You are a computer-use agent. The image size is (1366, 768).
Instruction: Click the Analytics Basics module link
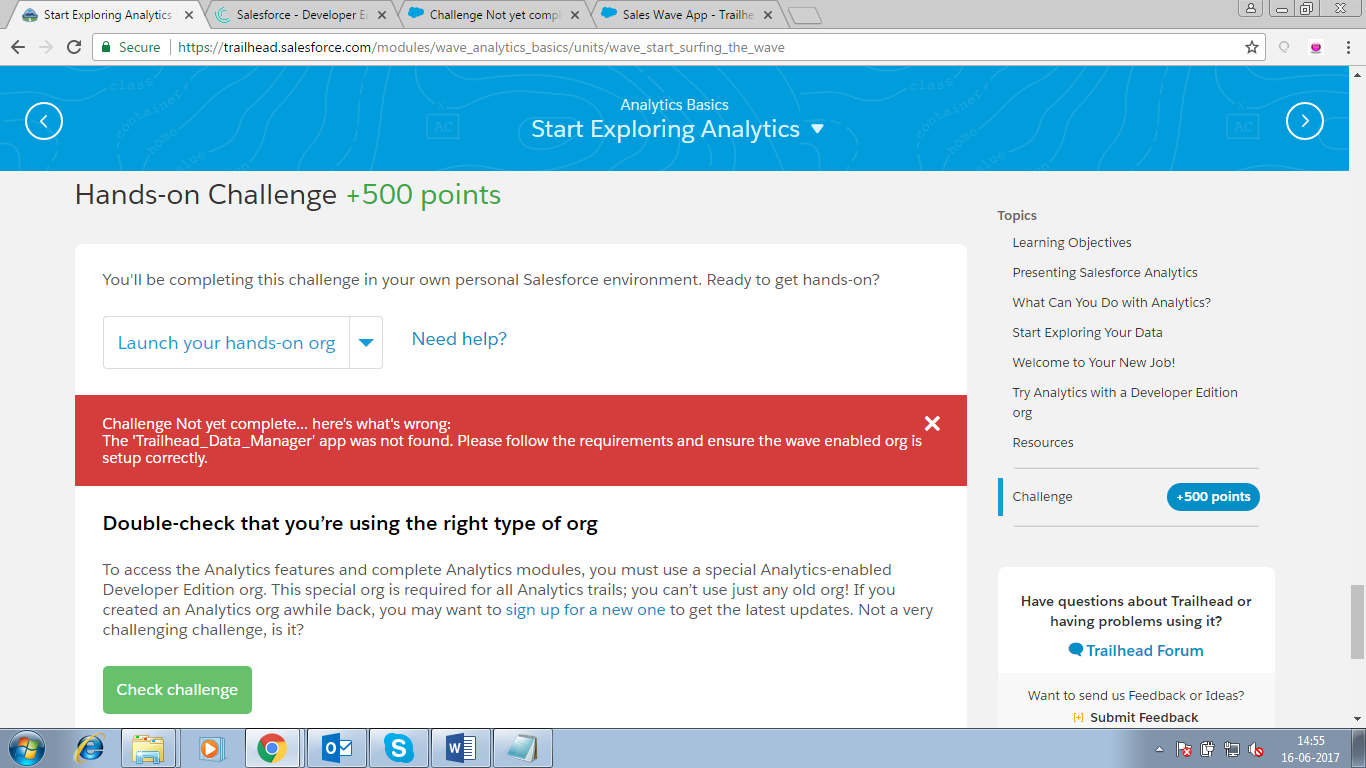tap(674, 105)
